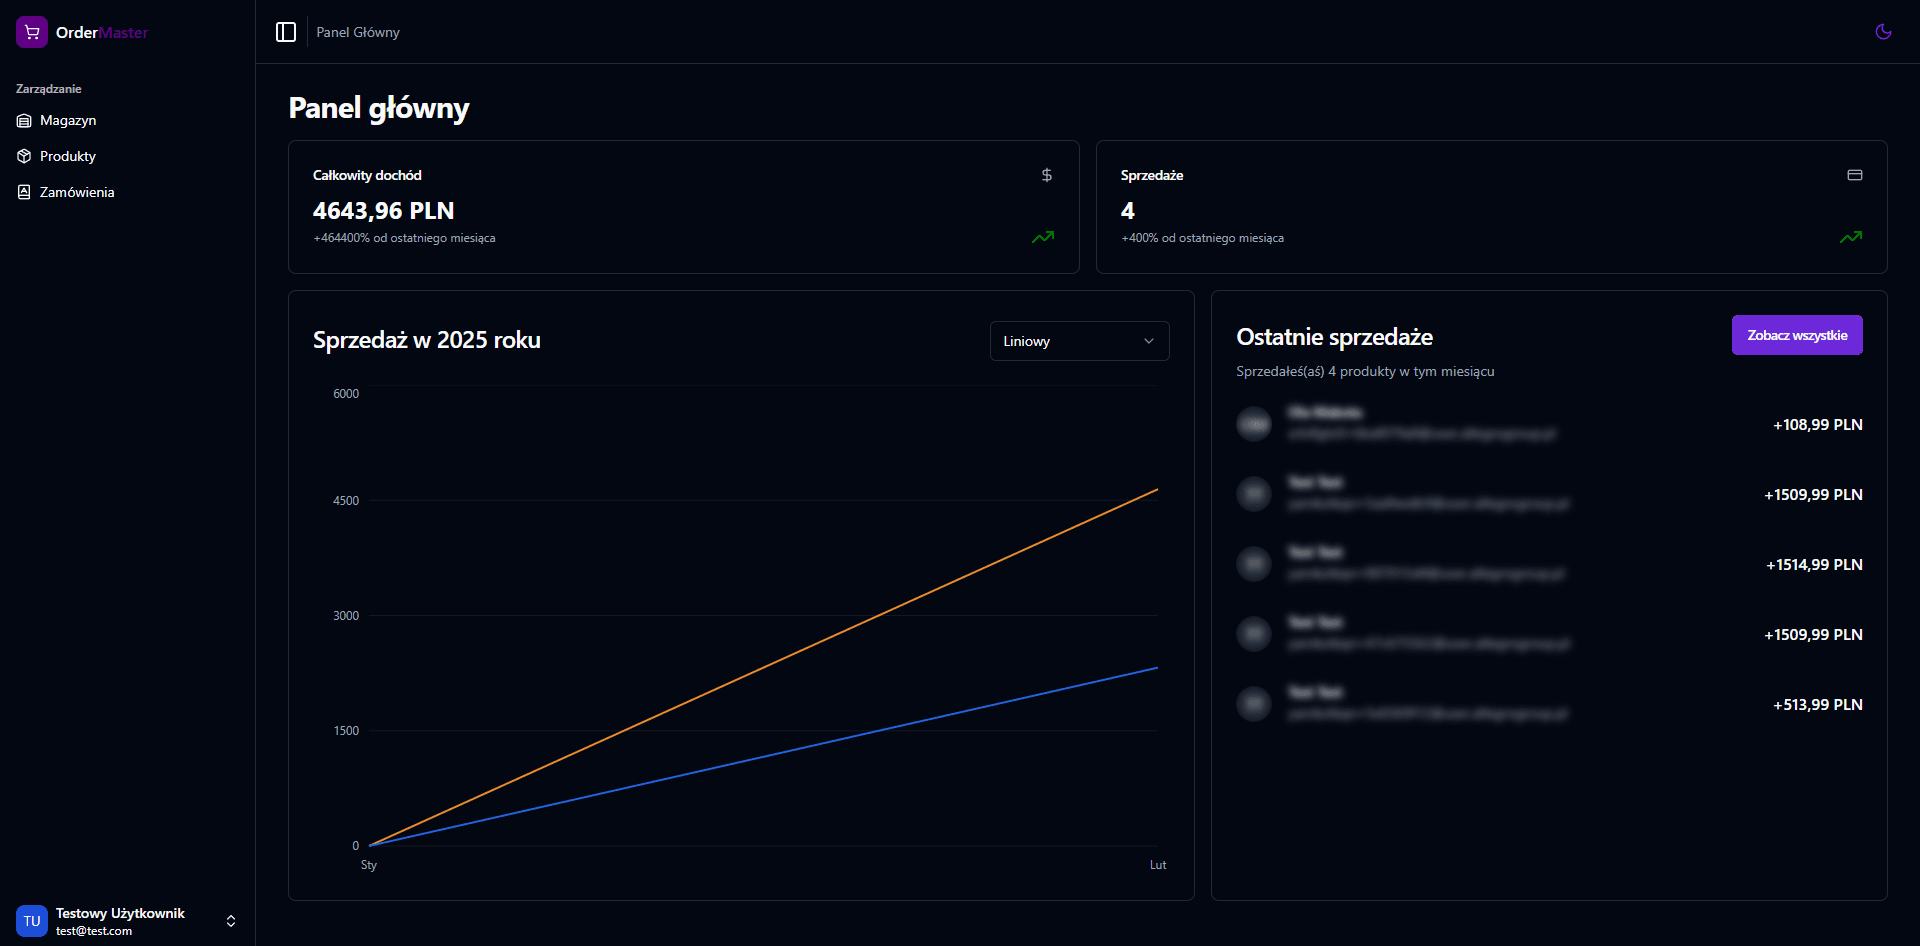Switch theme with the moon icon
The image size is (1920, 946).
1883,32
